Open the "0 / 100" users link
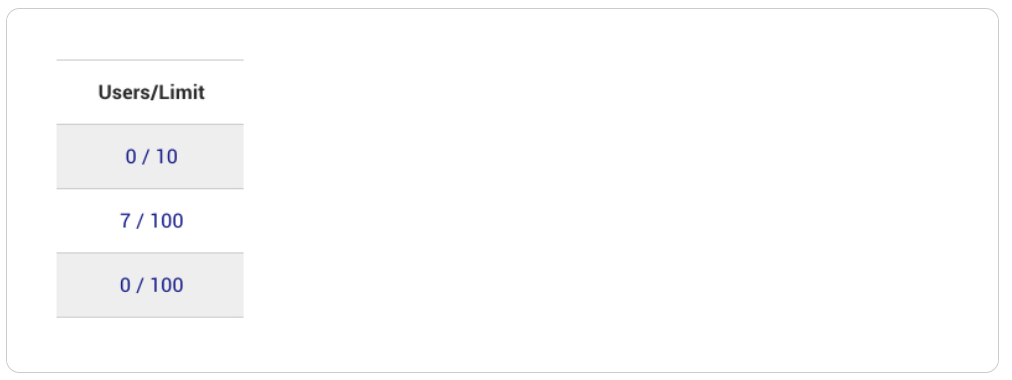The width and height of the screenshot is (1012, 380). pyautogui.click(x=151, y=285)
